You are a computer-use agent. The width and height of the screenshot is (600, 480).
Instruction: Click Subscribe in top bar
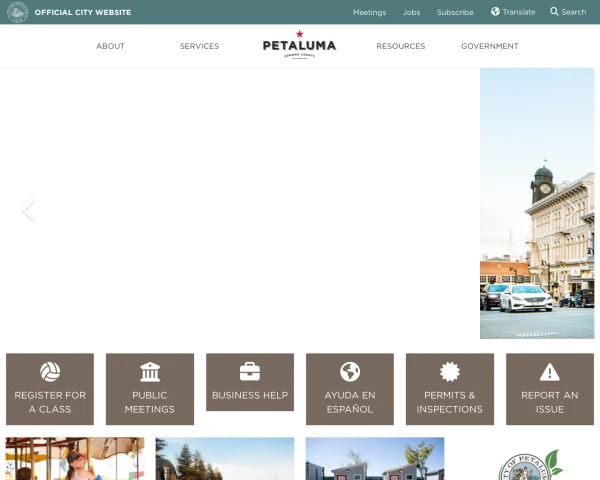tap(455, 12)
